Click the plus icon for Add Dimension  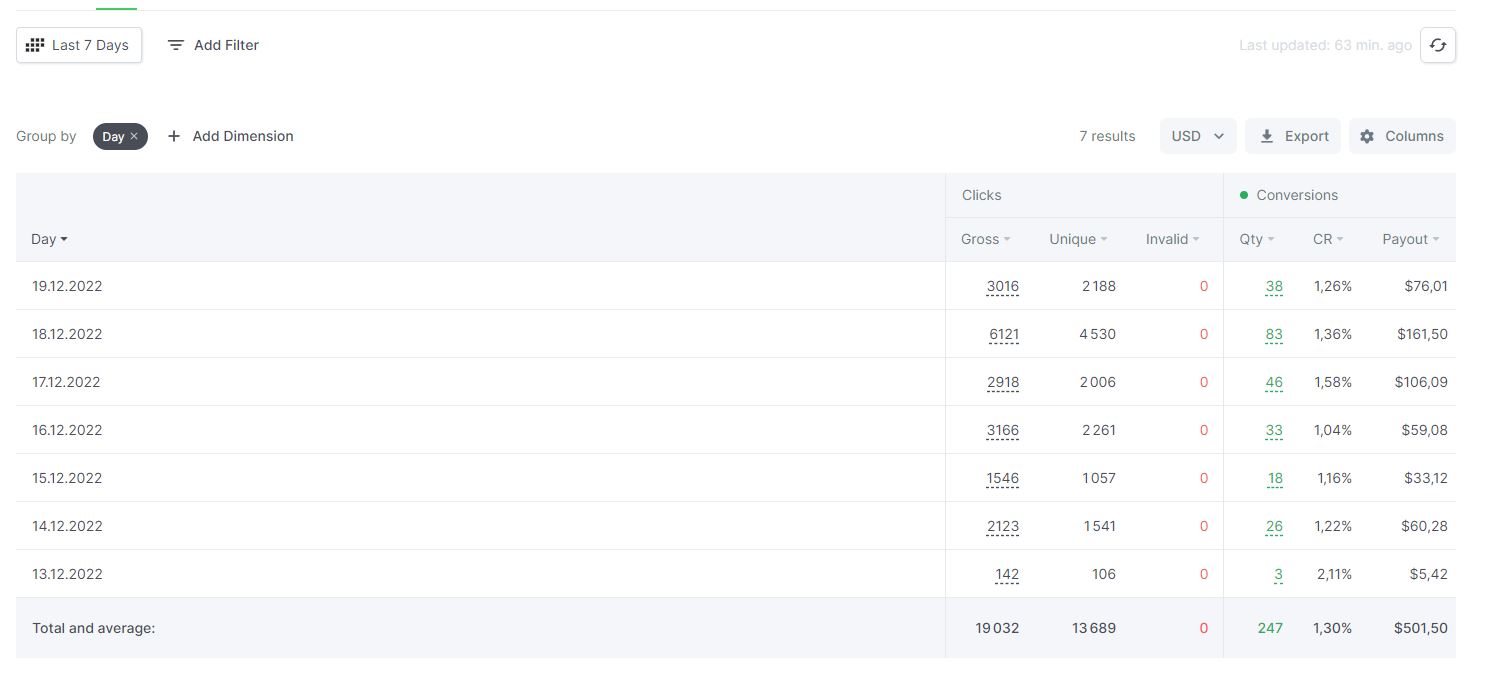click(x=174, y=136)
